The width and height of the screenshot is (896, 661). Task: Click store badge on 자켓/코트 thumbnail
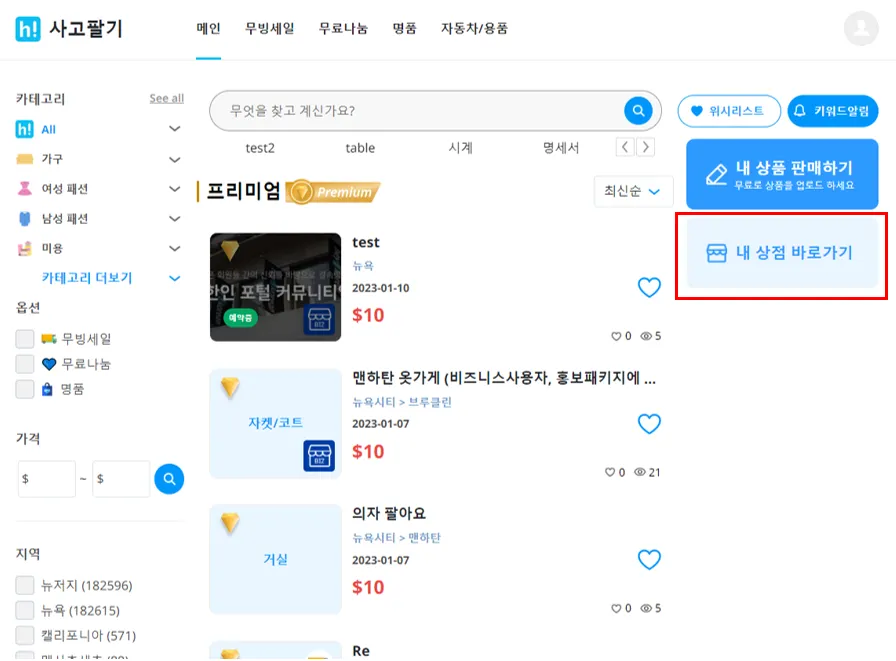click(x=319, y=455)
